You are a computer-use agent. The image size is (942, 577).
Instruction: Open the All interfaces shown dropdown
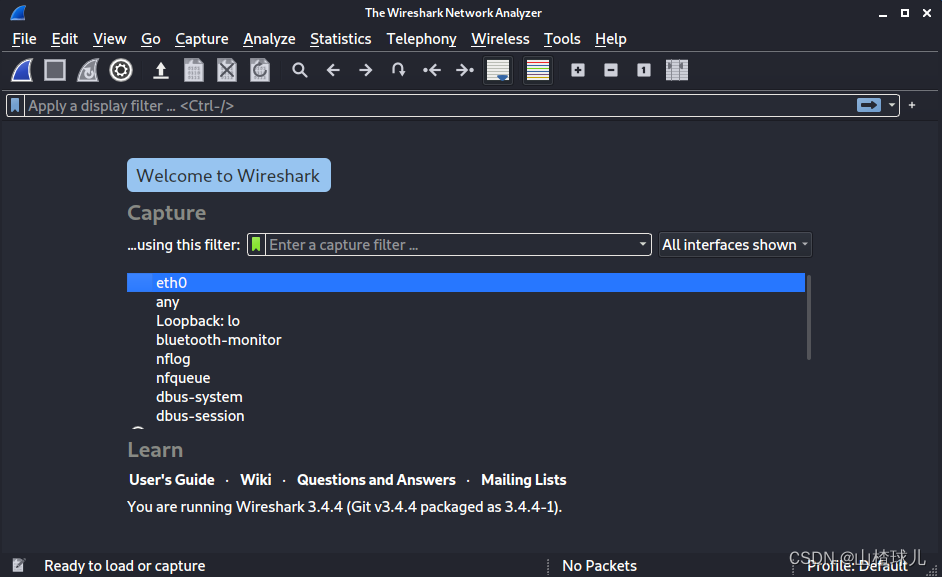pyautogui.click(x=735, y=245)
